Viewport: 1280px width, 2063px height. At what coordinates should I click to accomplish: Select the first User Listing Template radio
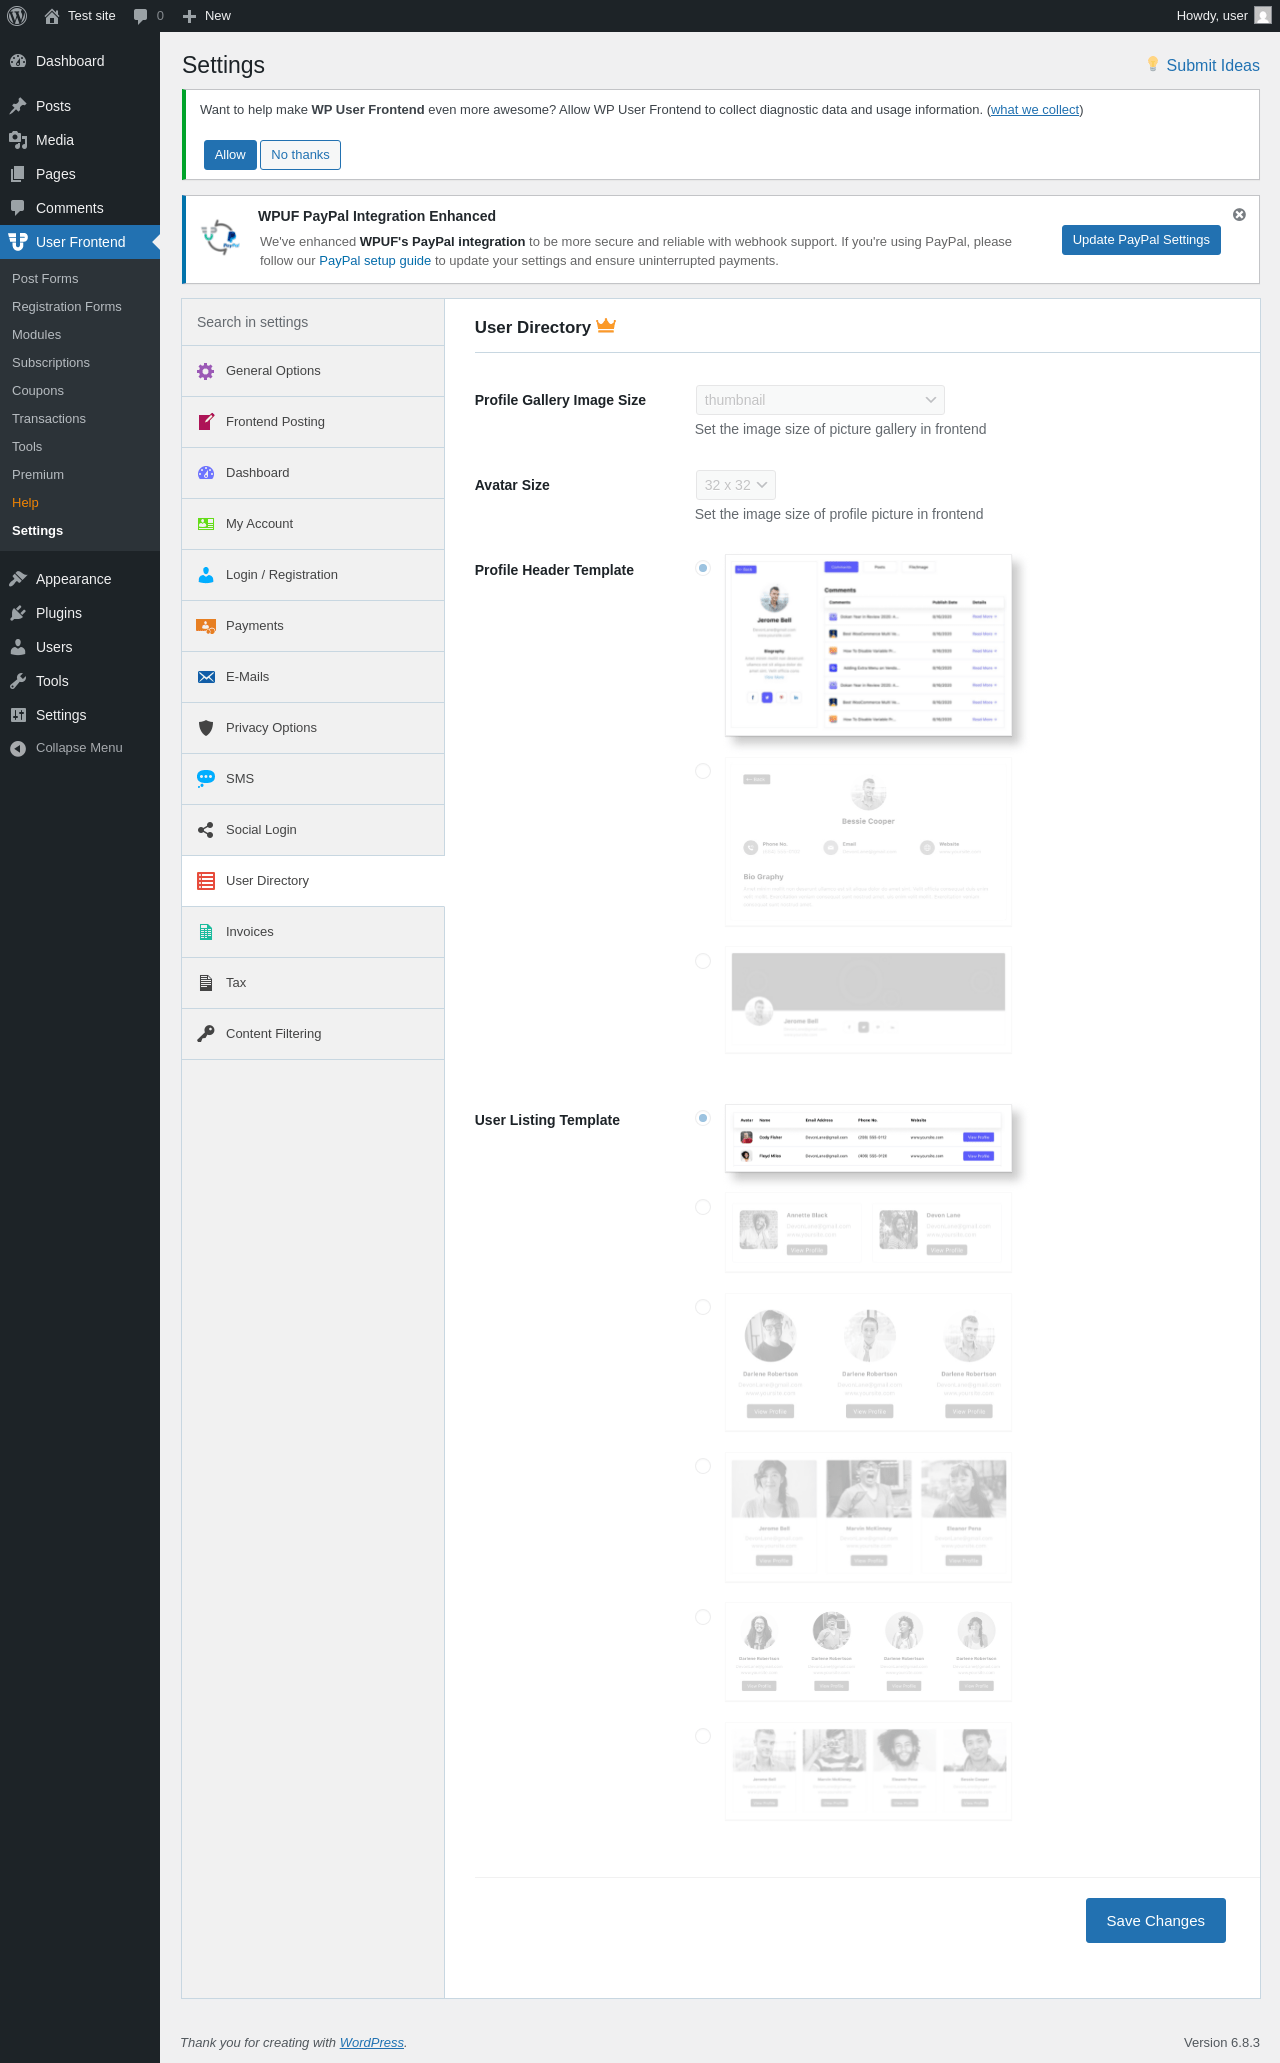tap(703, 1118)
